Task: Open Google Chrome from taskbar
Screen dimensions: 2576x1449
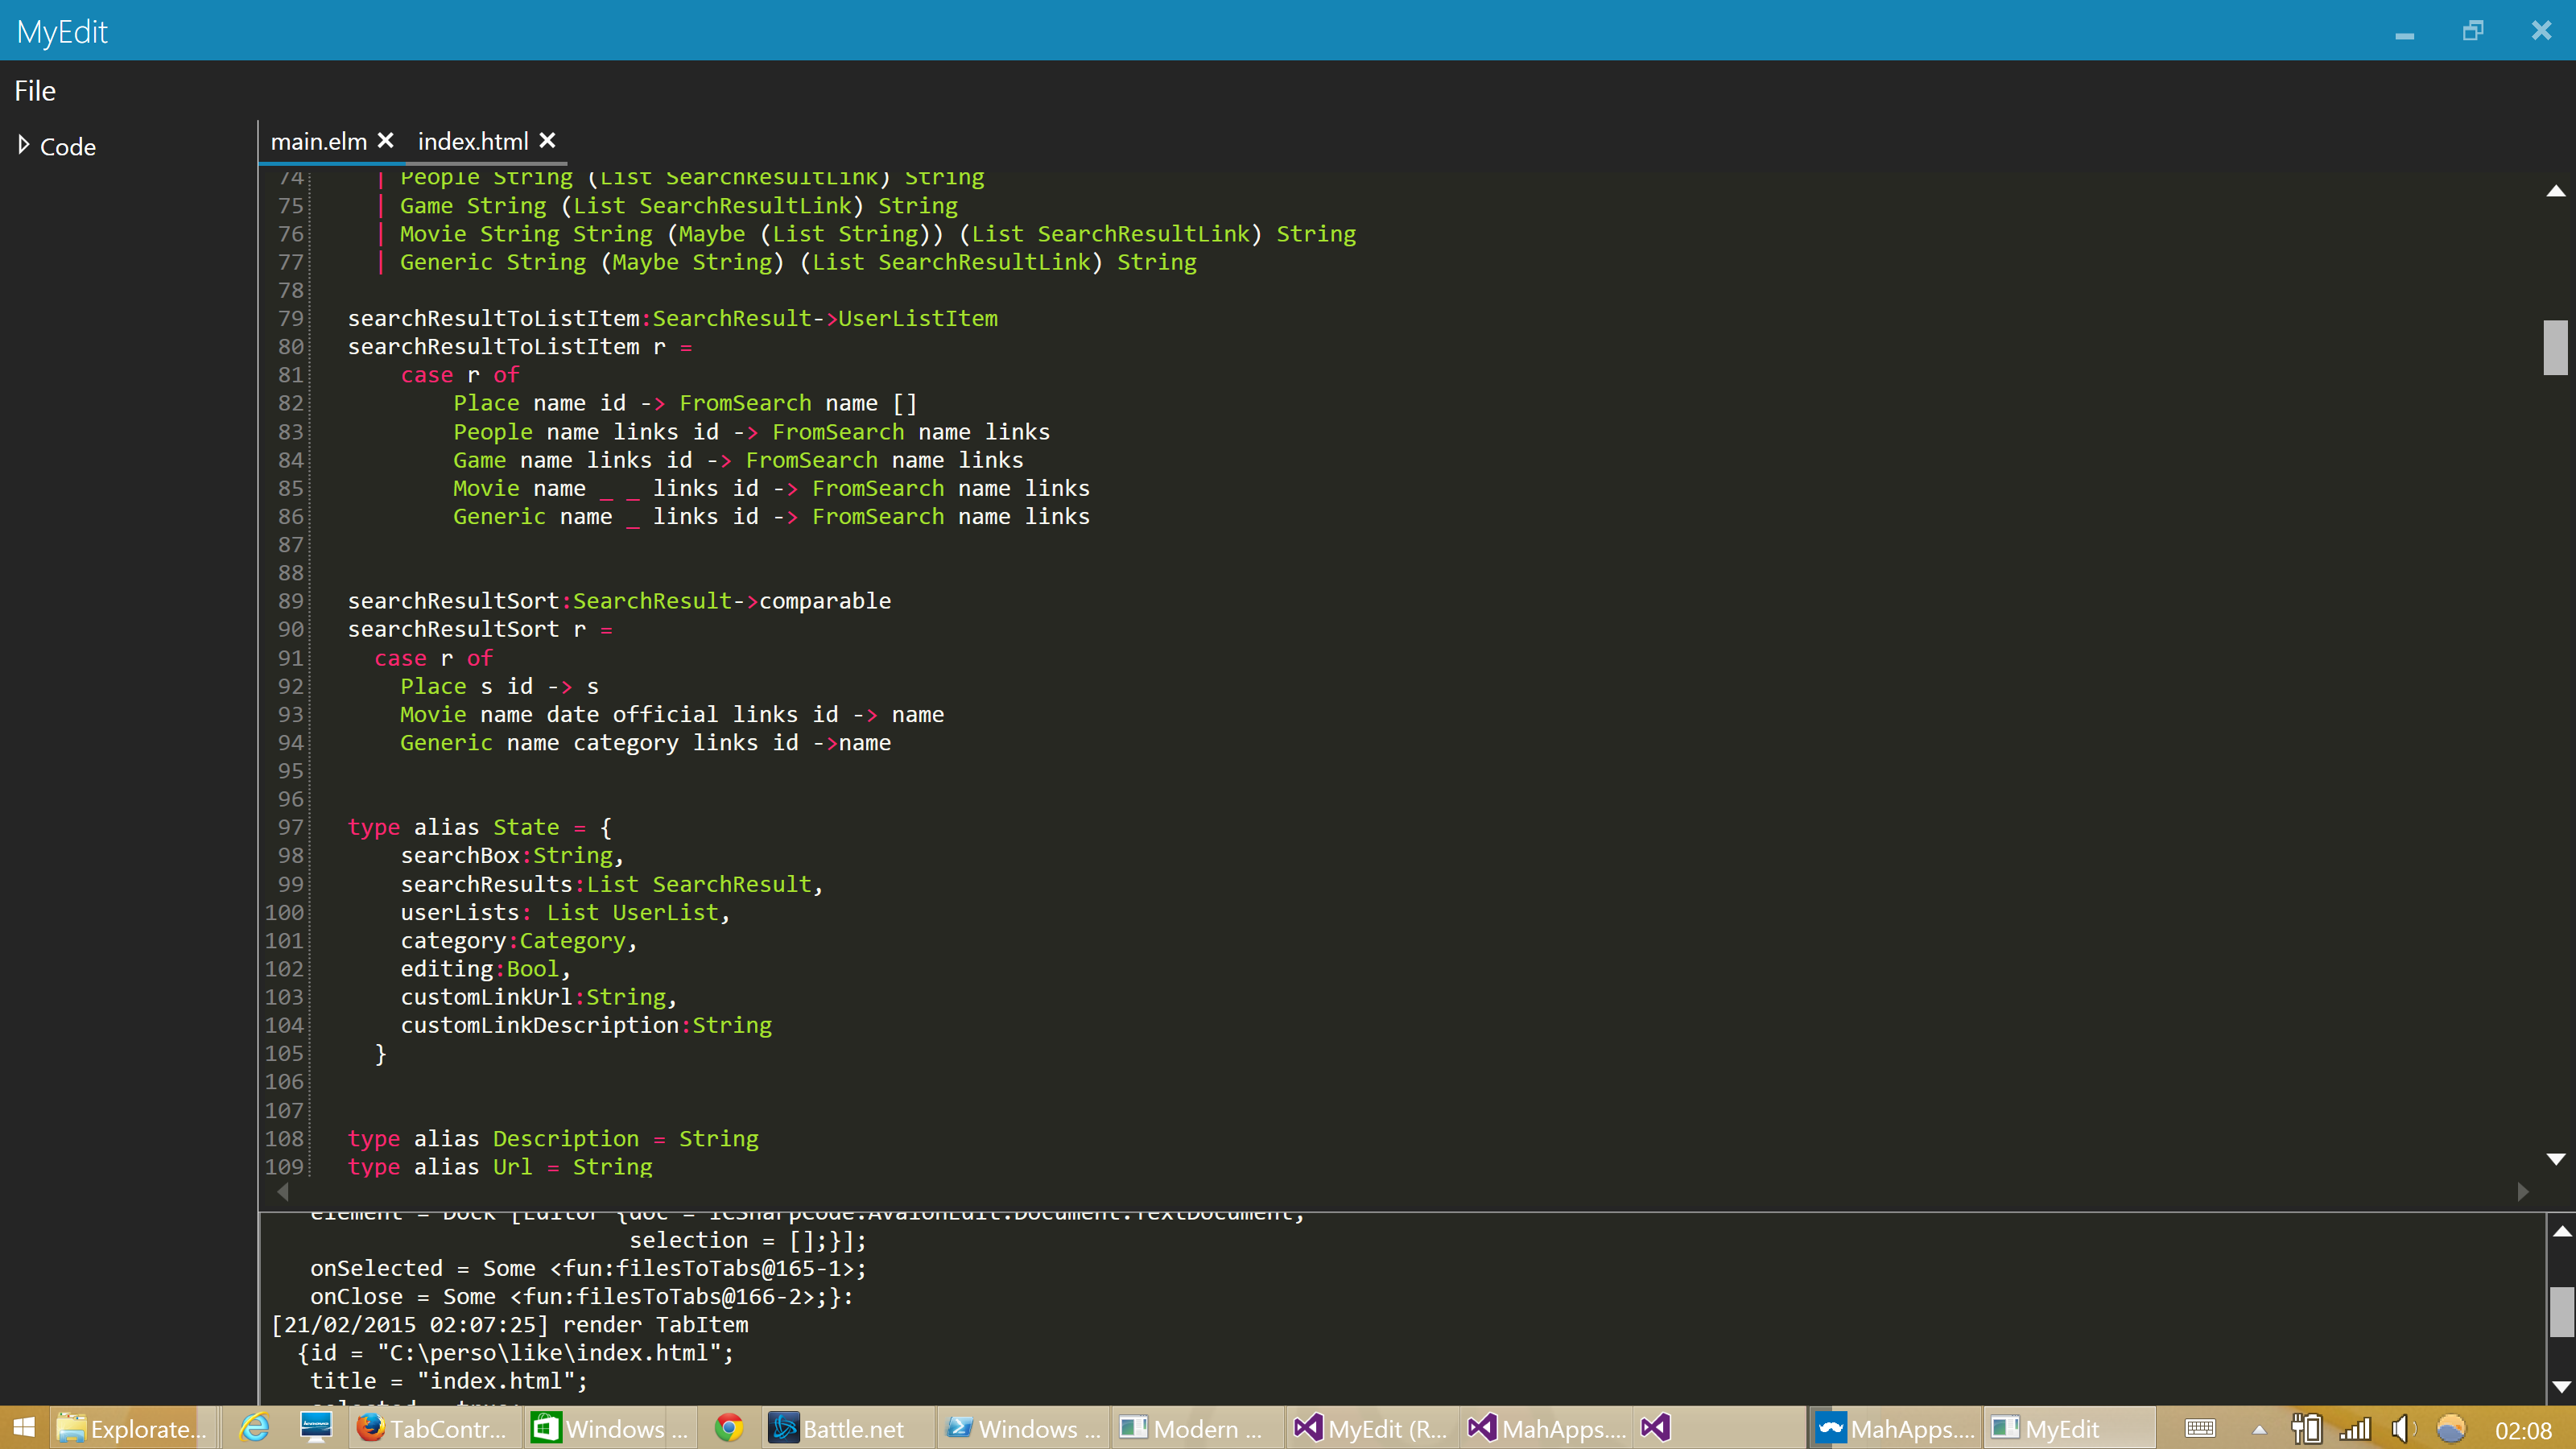Action: click(729, 1428)
